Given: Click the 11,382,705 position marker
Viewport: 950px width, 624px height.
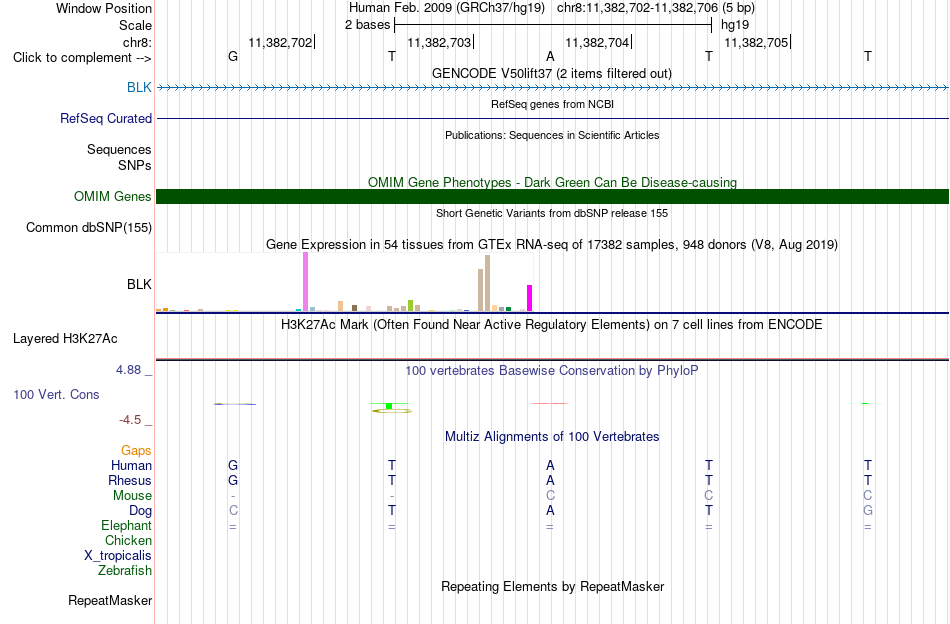Looking at the screenshot, I should (x=756, y=42).
